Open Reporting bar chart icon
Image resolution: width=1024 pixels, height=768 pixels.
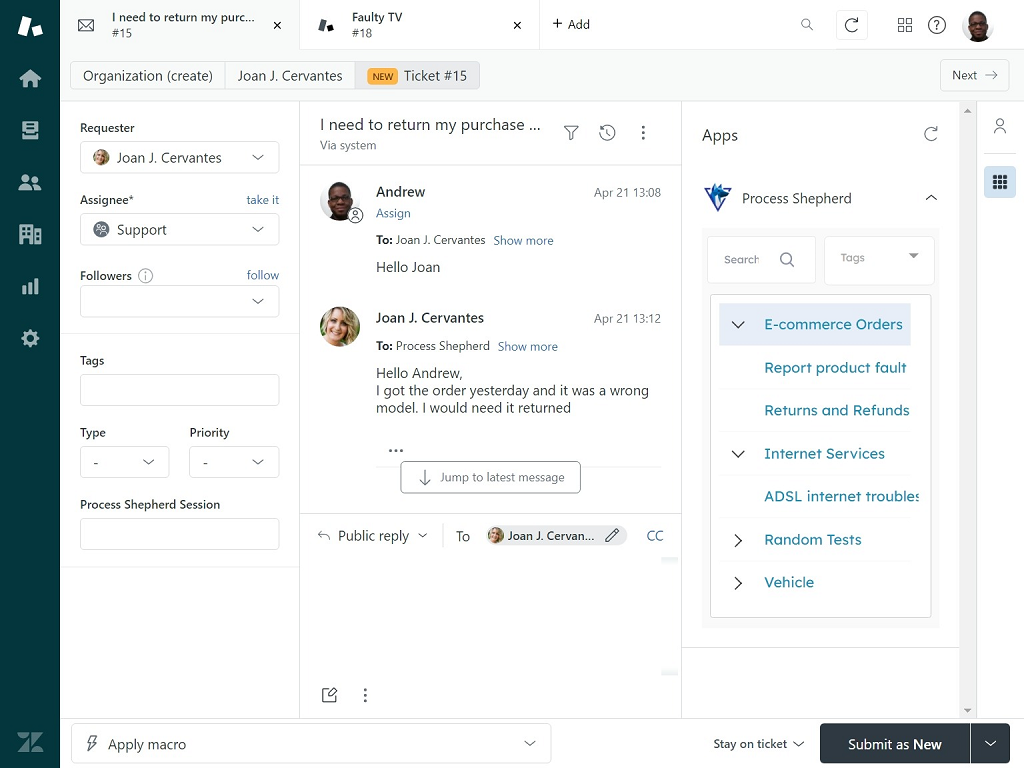(x=30, y=287)
